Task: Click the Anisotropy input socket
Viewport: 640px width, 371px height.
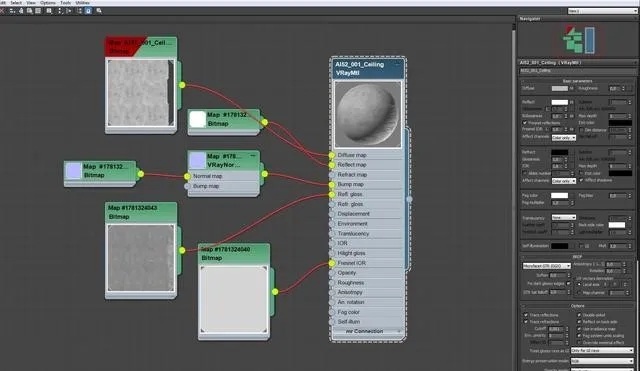Action: coord(332,293)
